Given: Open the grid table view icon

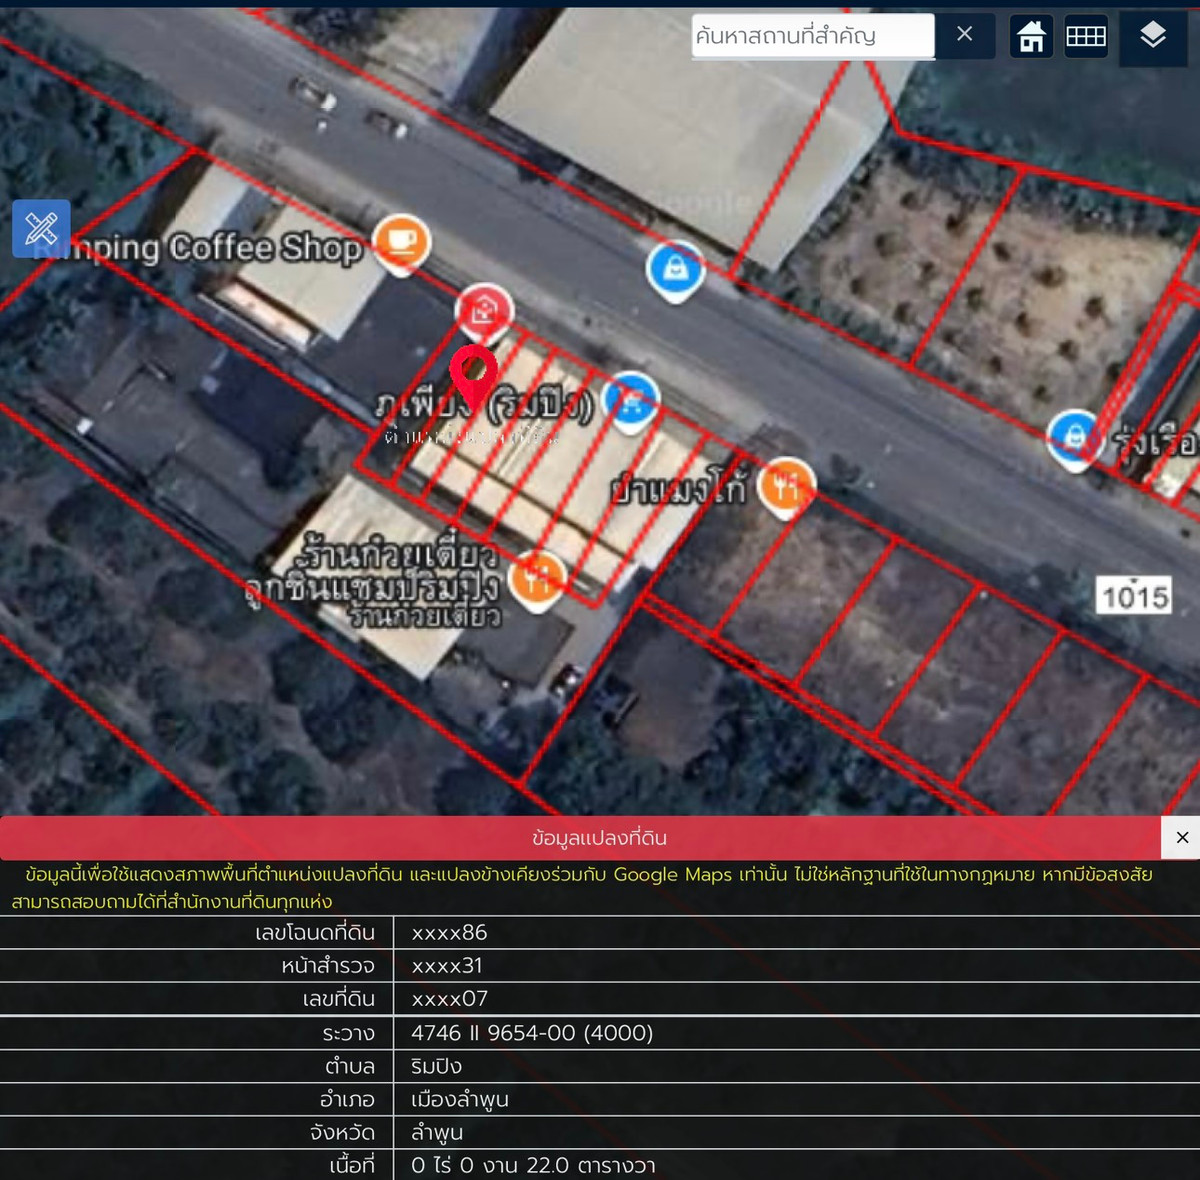Looking at the screenshot, I should coord(1085,37).
